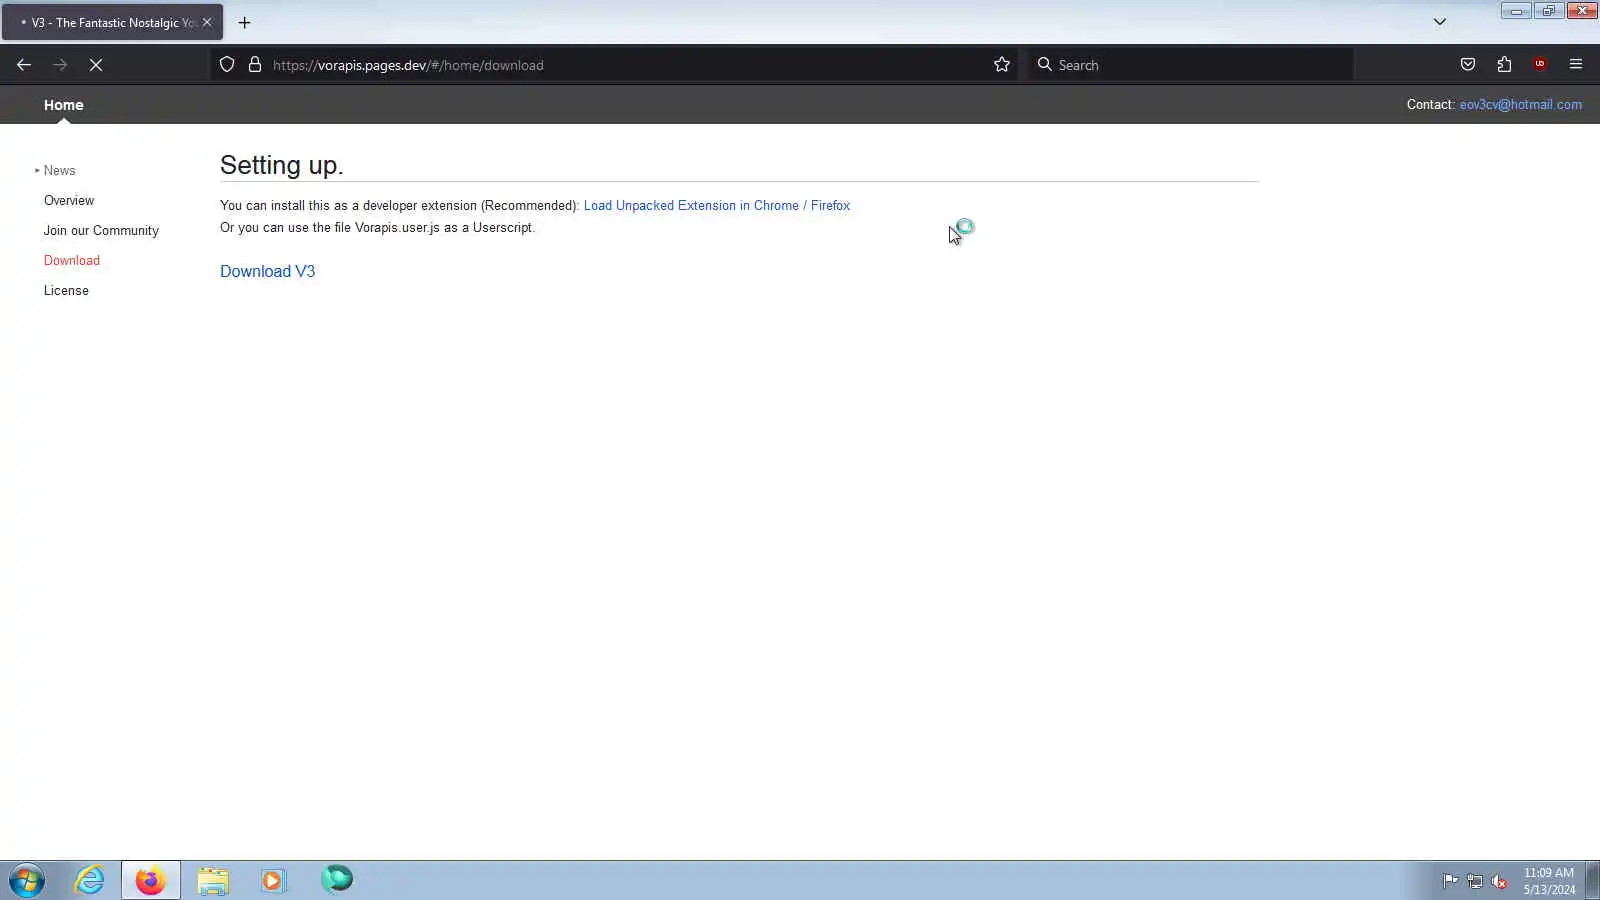The height and width of the screenshot is (900, 1600).
Task: Launch Internet Explorer from taskbar
Action: tap(90, 881)
